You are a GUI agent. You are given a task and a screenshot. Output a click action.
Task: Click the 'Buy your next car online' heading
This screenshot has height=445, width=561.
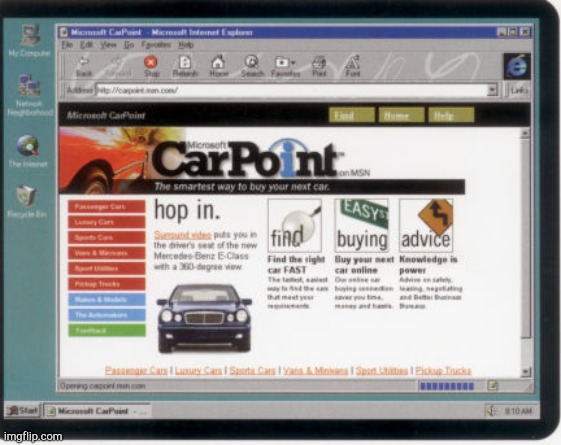tap(364, 264)
